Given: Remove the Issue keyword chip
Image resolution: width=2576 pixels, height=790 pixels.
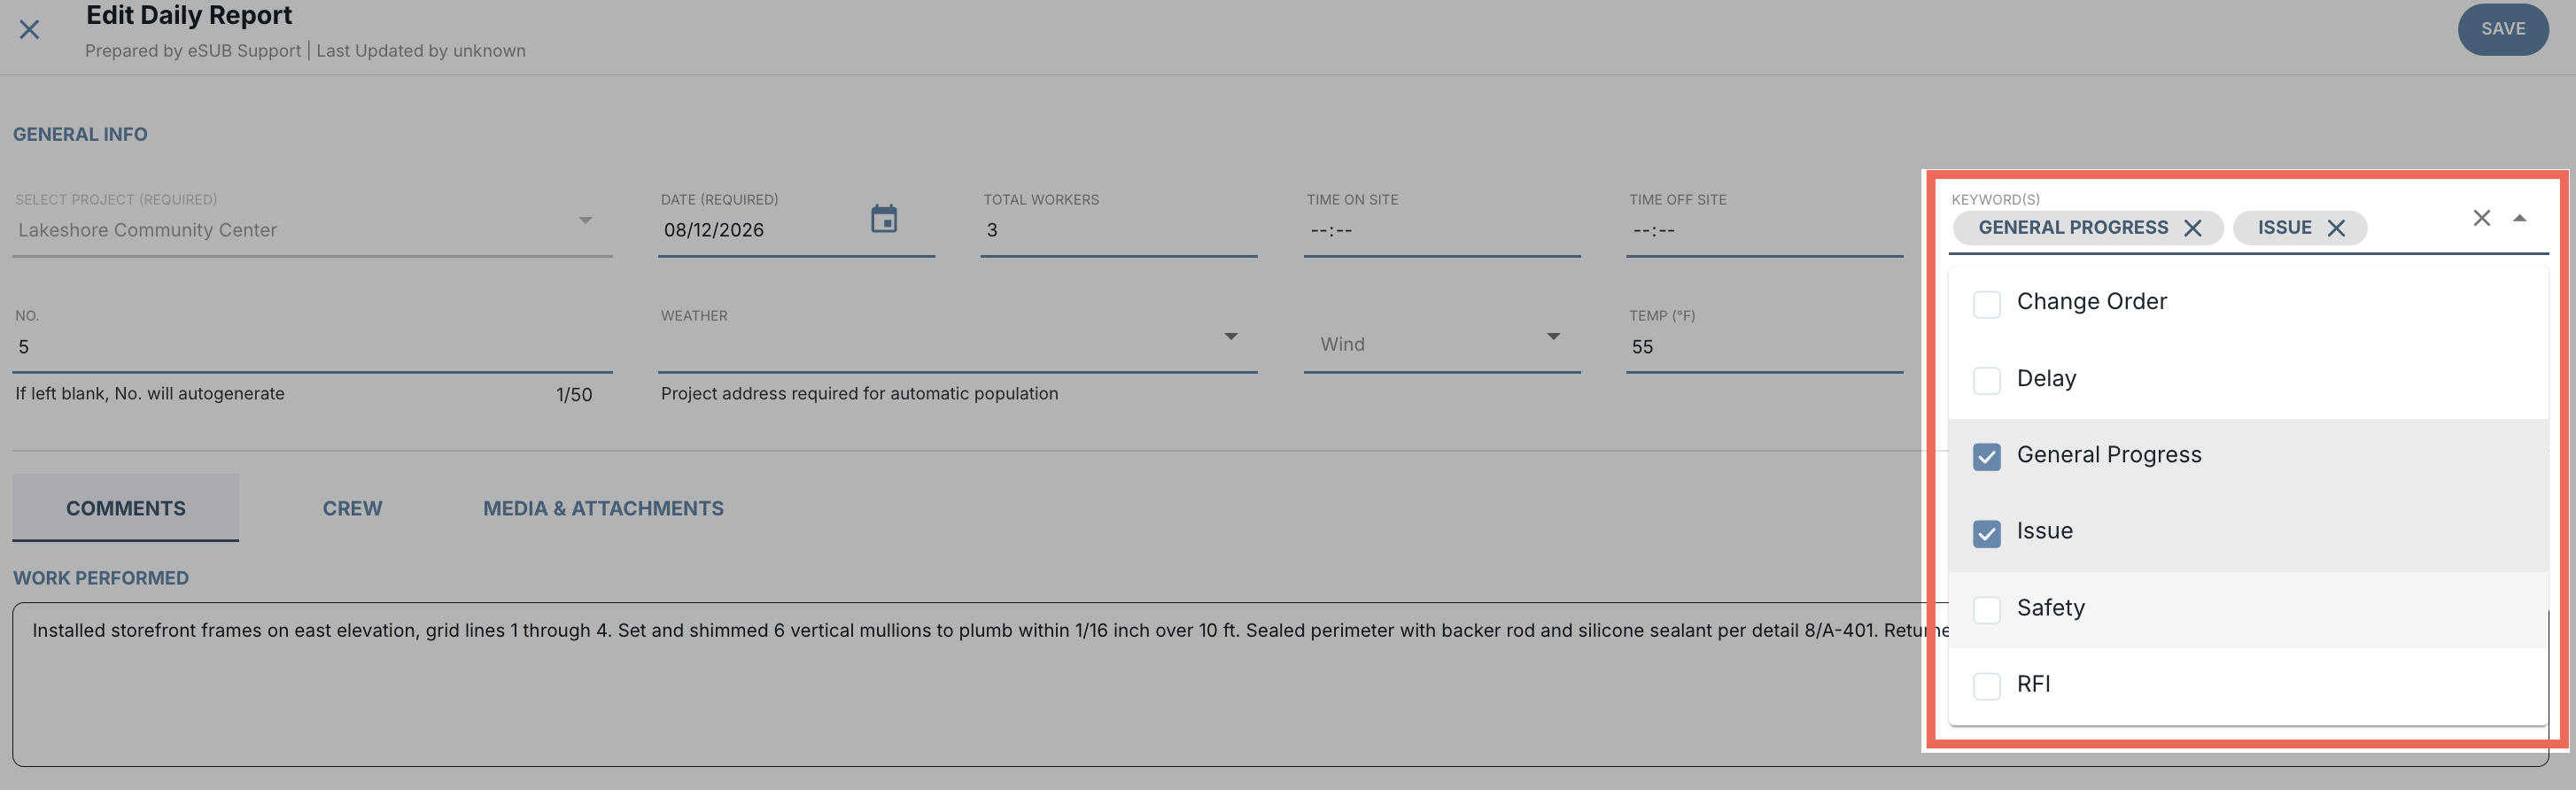Looking at the screenshot, I should [2336, 228].
